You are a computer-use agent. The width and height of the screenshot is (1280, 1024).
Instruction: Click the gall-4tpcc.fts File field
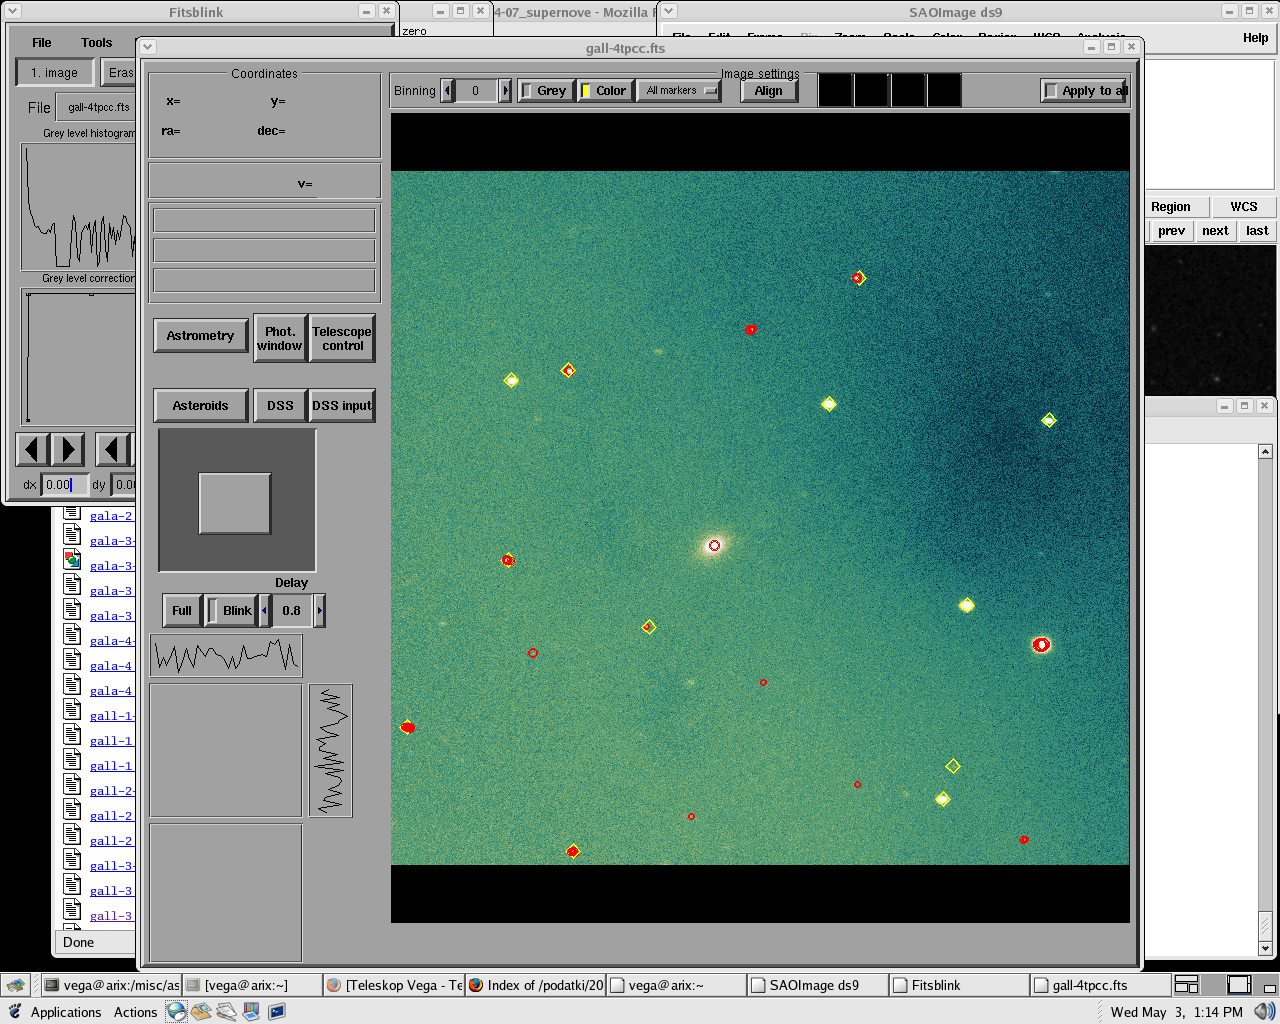click(96, 107)
